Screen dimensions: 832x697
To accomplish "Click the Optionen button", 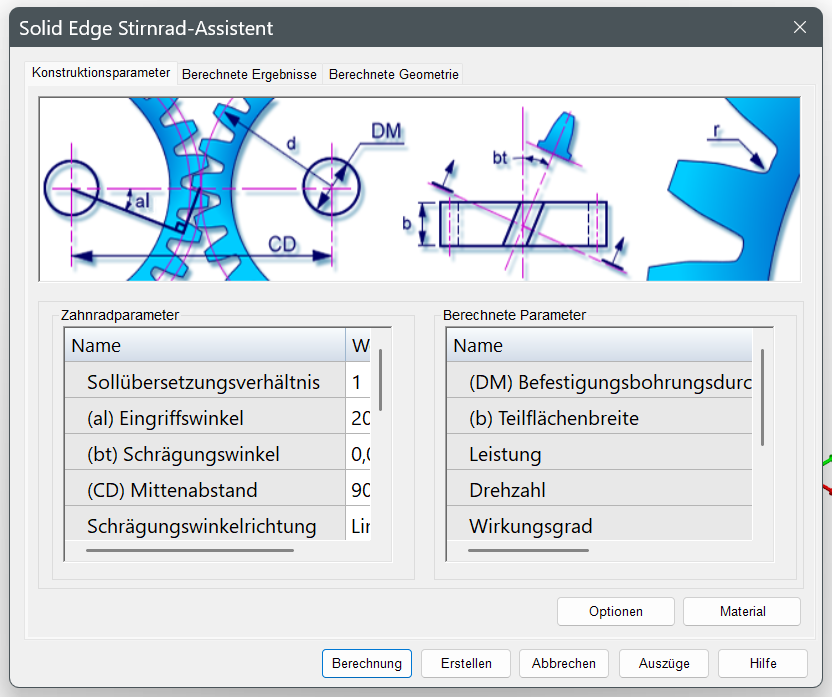I will coord(616,612).
